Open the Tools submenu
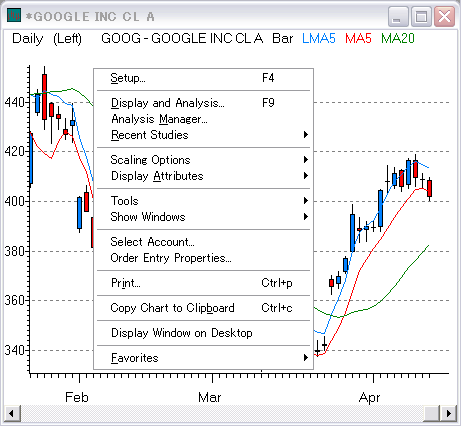461x426 pixels. click(203, 201)
